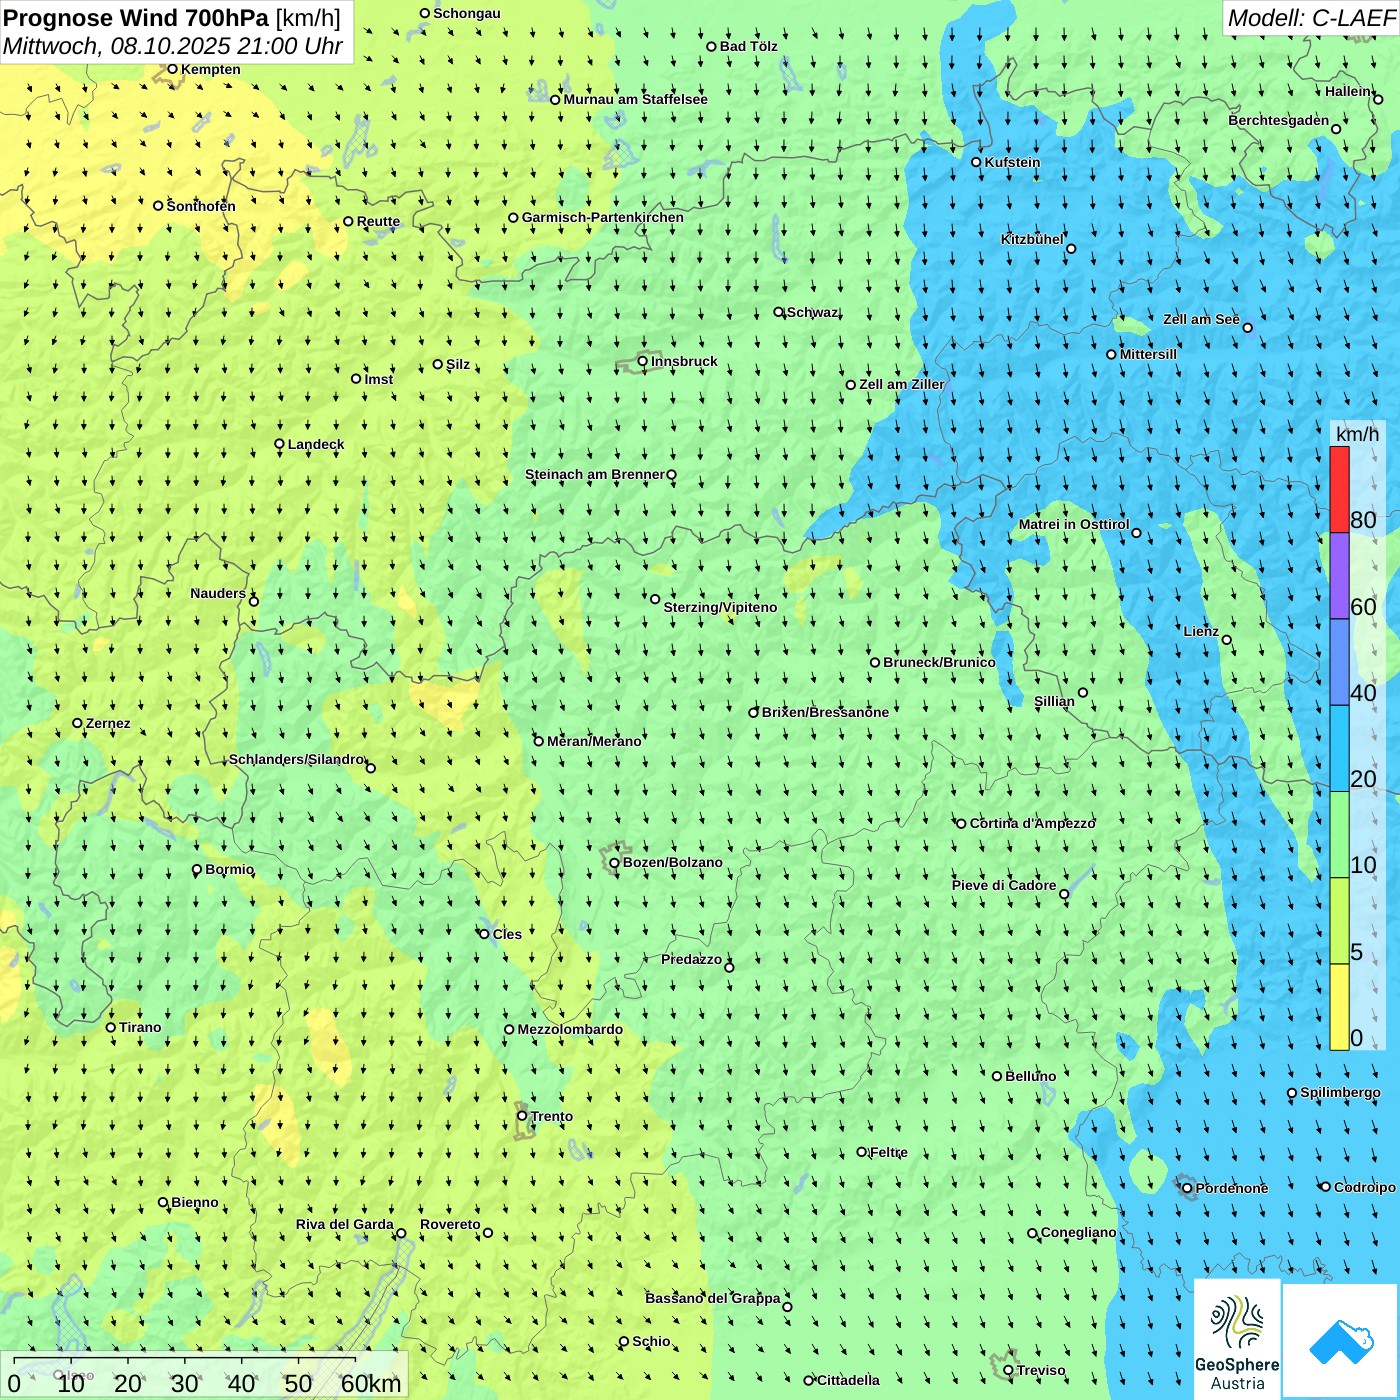
Task: Click the Bienno label
Action: pyautogui.click(x=194, y=1202)
